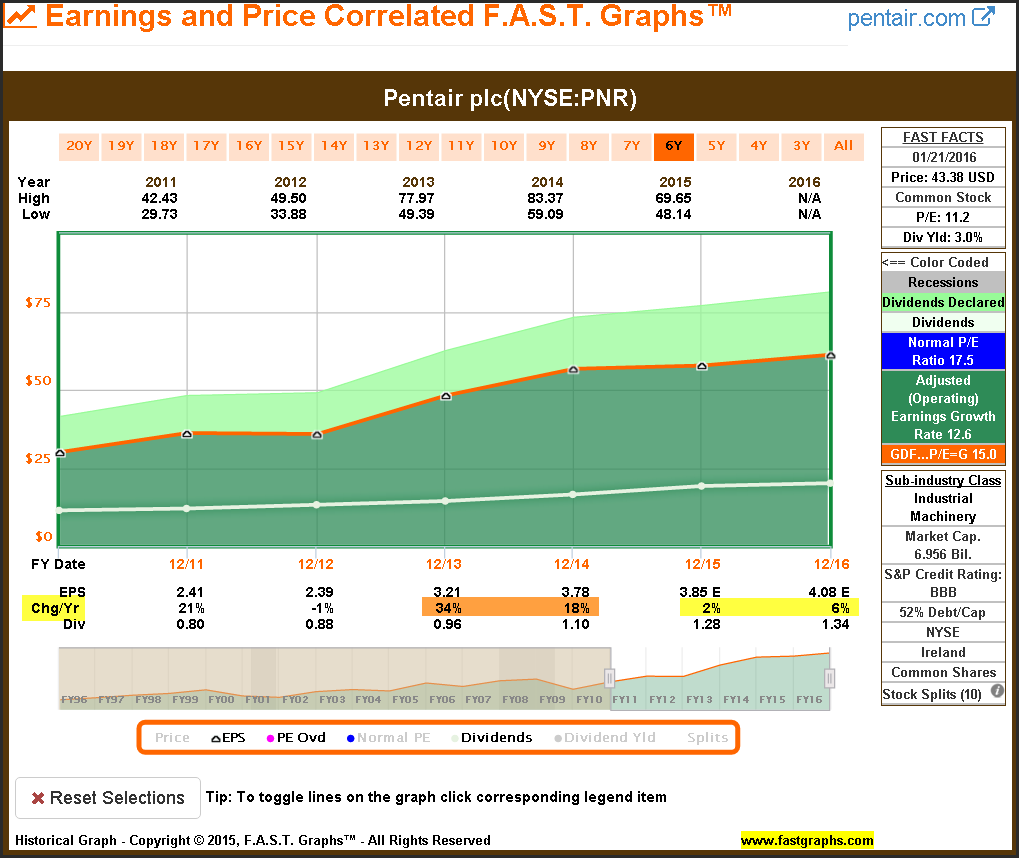Click the red X on Reset Selections
Screen dimensions: 1019x858
37,798
